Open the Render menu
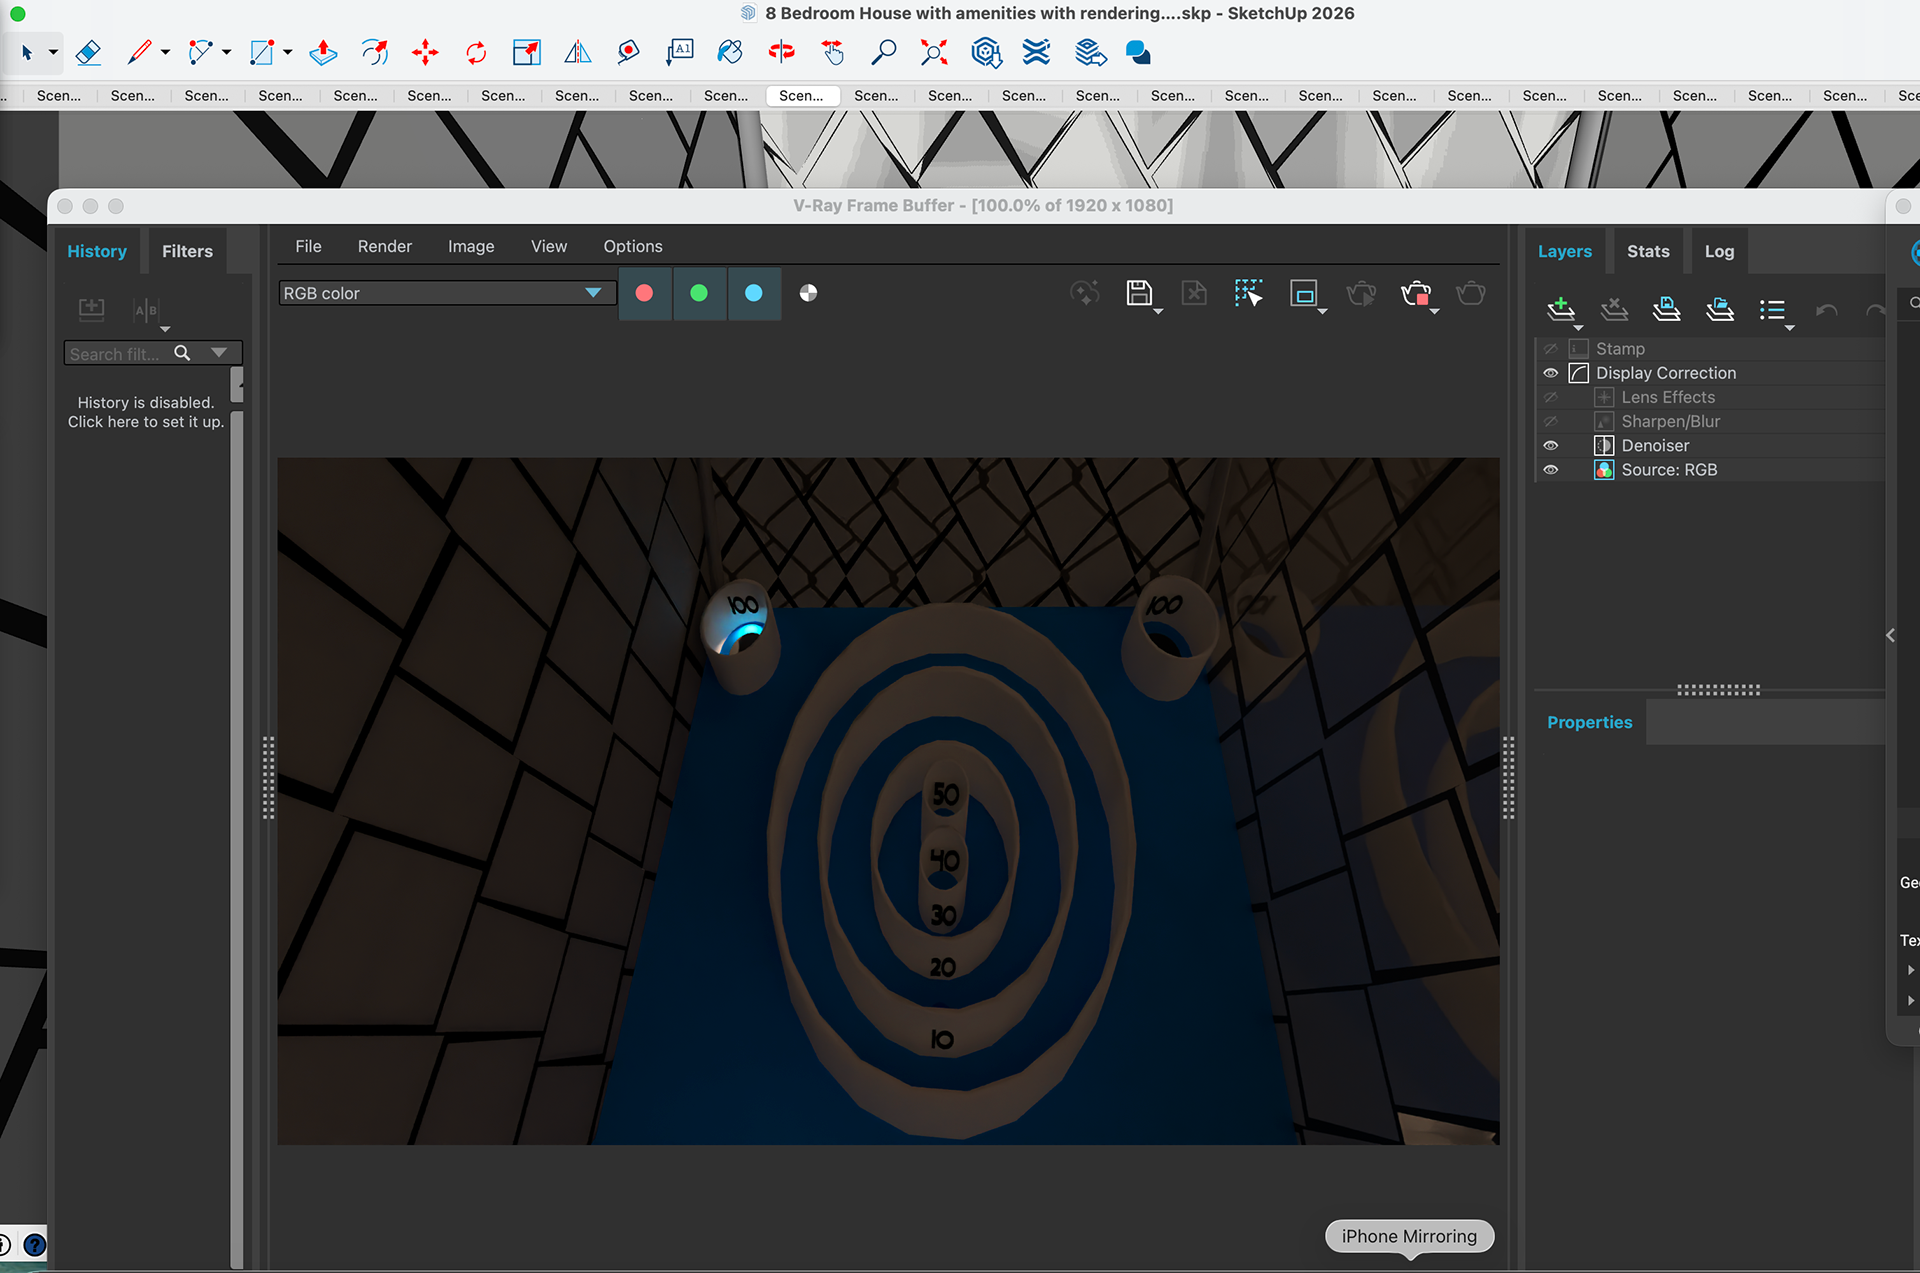1920x1273 pixels. [x=384, y=246]
